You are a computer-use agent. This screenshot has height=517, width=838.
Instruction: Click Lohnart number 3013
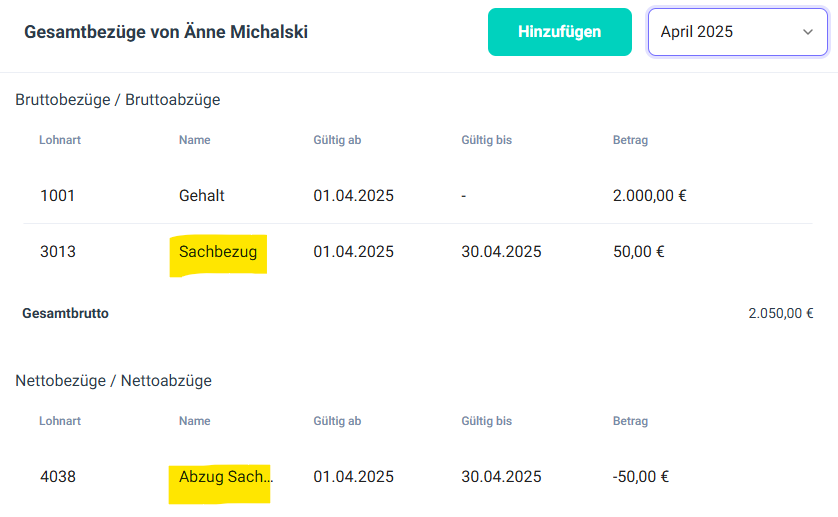tap(58, 252)
